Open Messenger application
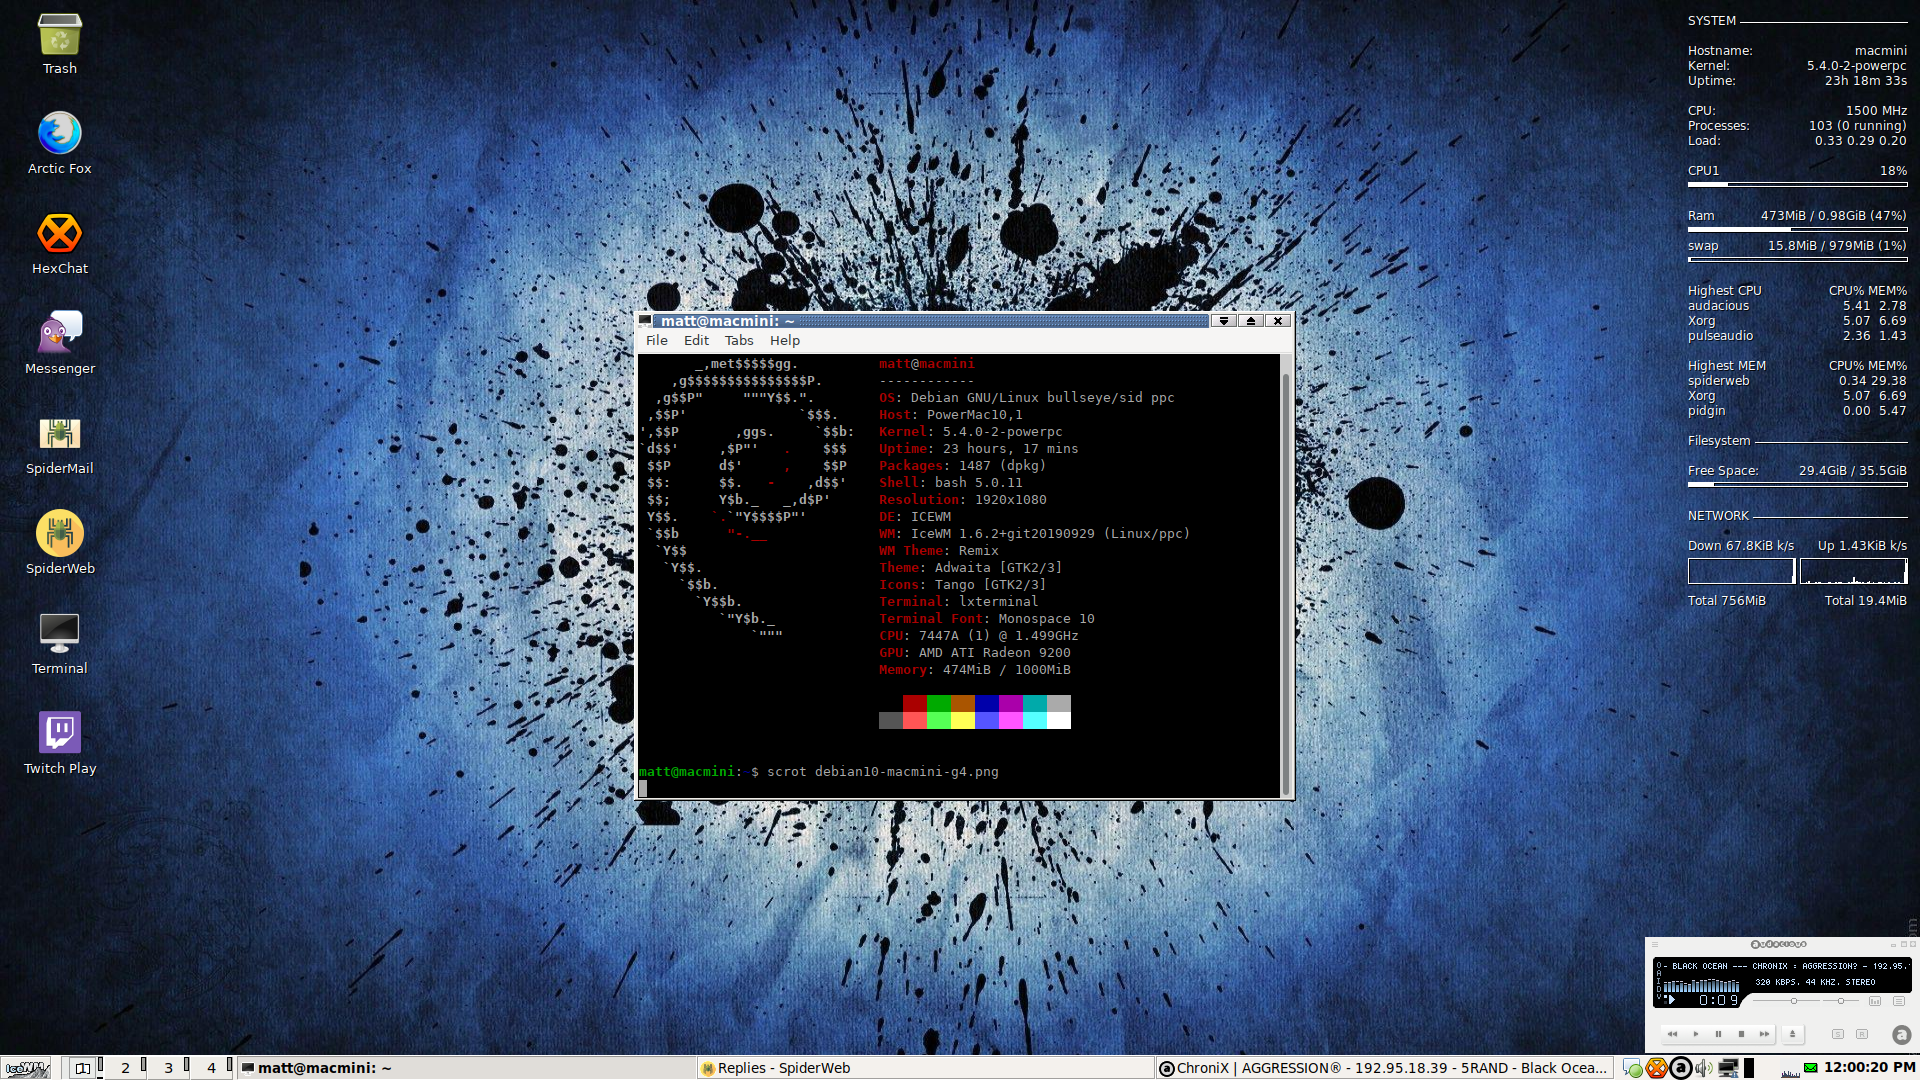This screenshot has width=1920, height=1080. [x=59, y=335]
